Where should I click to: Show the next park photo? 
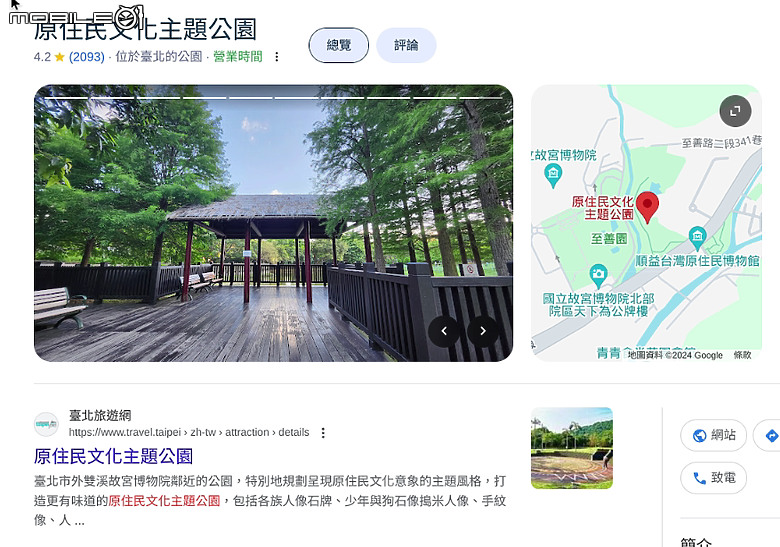483,331
